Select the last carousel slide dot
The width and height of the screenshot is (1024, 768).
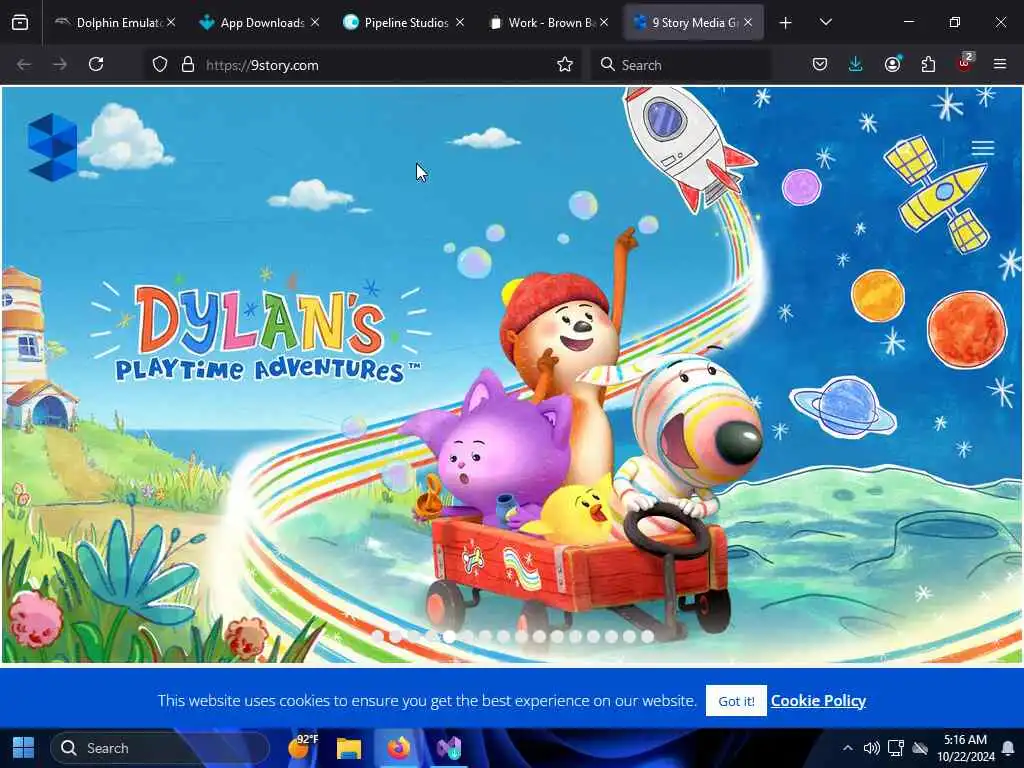[647, 636]
